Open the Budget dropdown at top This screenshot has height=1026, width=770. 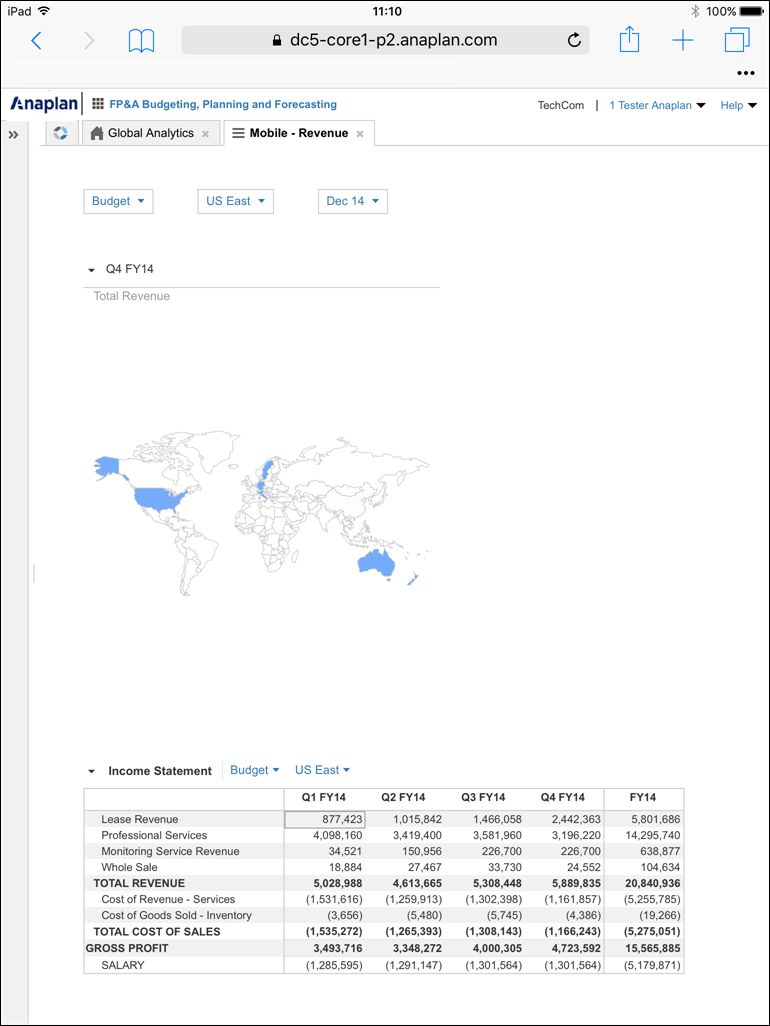point(118,201)
